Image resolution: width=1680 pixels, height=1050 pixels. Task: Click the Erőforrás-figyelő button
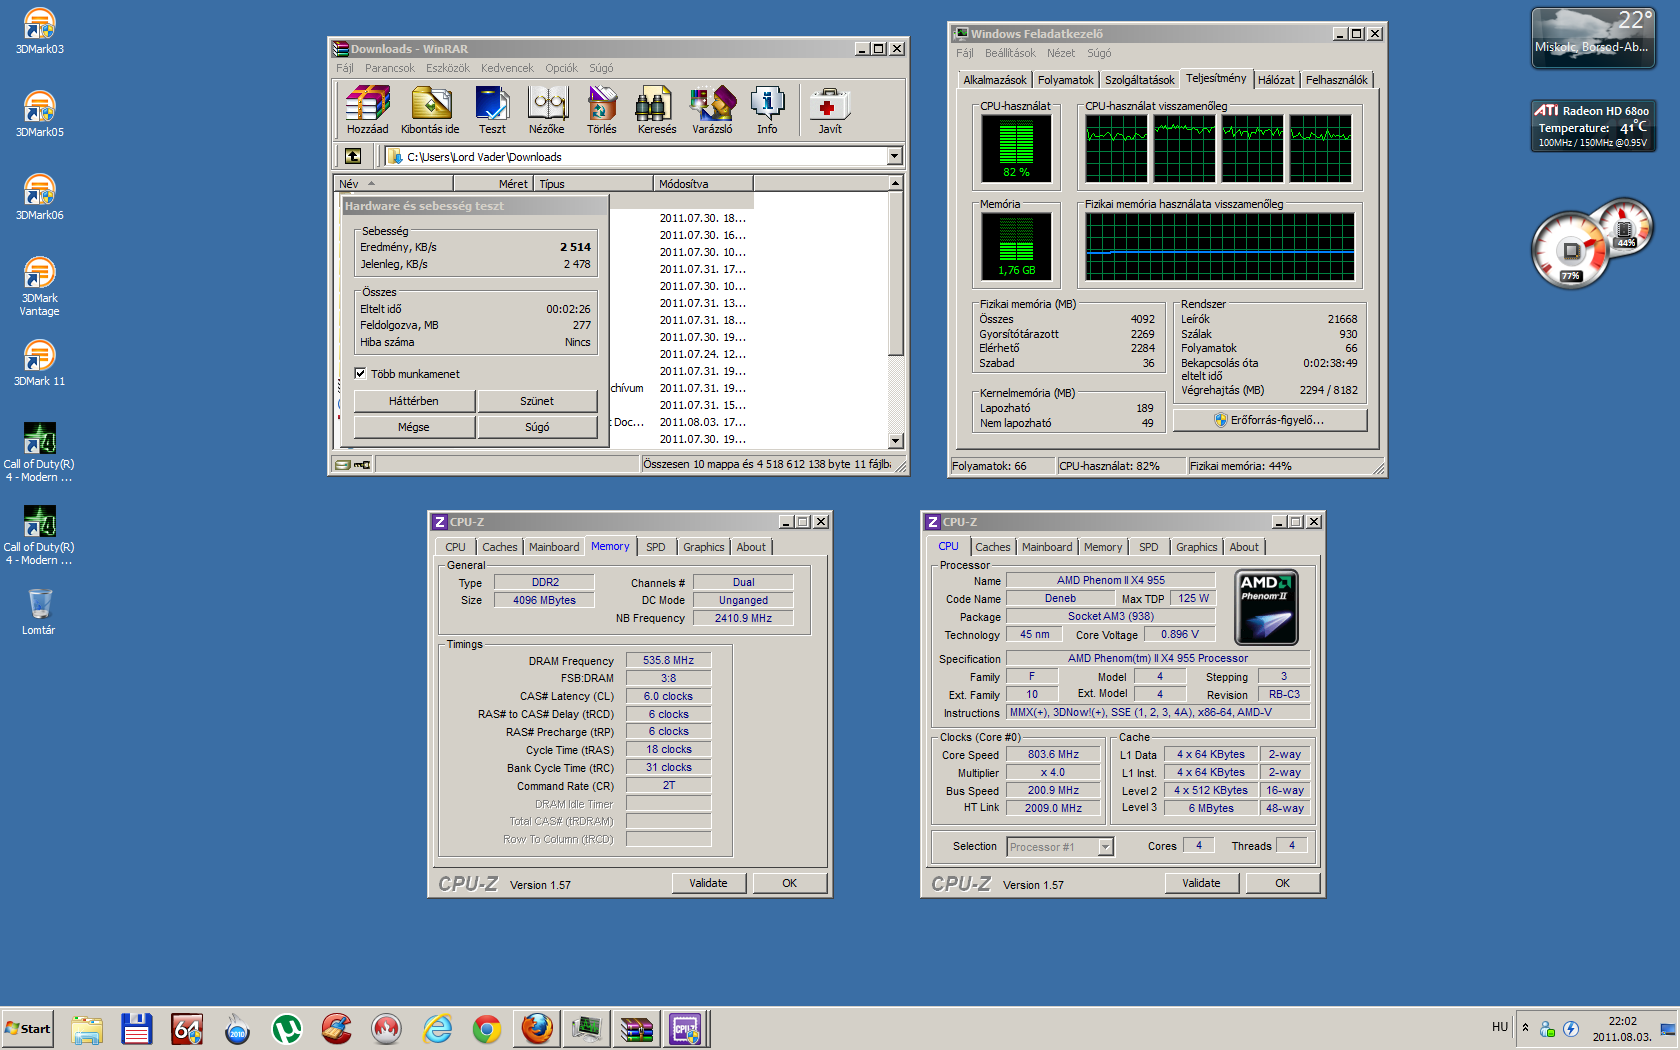click(x=1270, y=420)
